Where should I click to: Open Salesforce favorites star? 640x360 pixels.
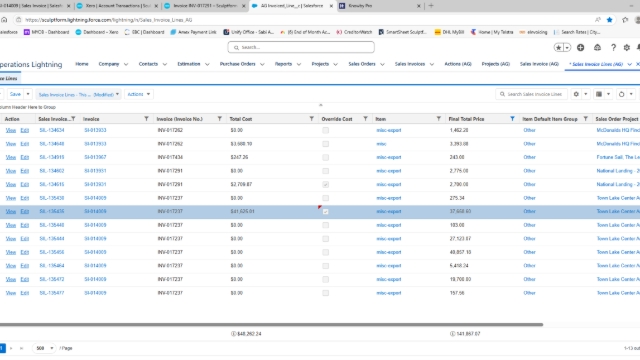[558, 47]
